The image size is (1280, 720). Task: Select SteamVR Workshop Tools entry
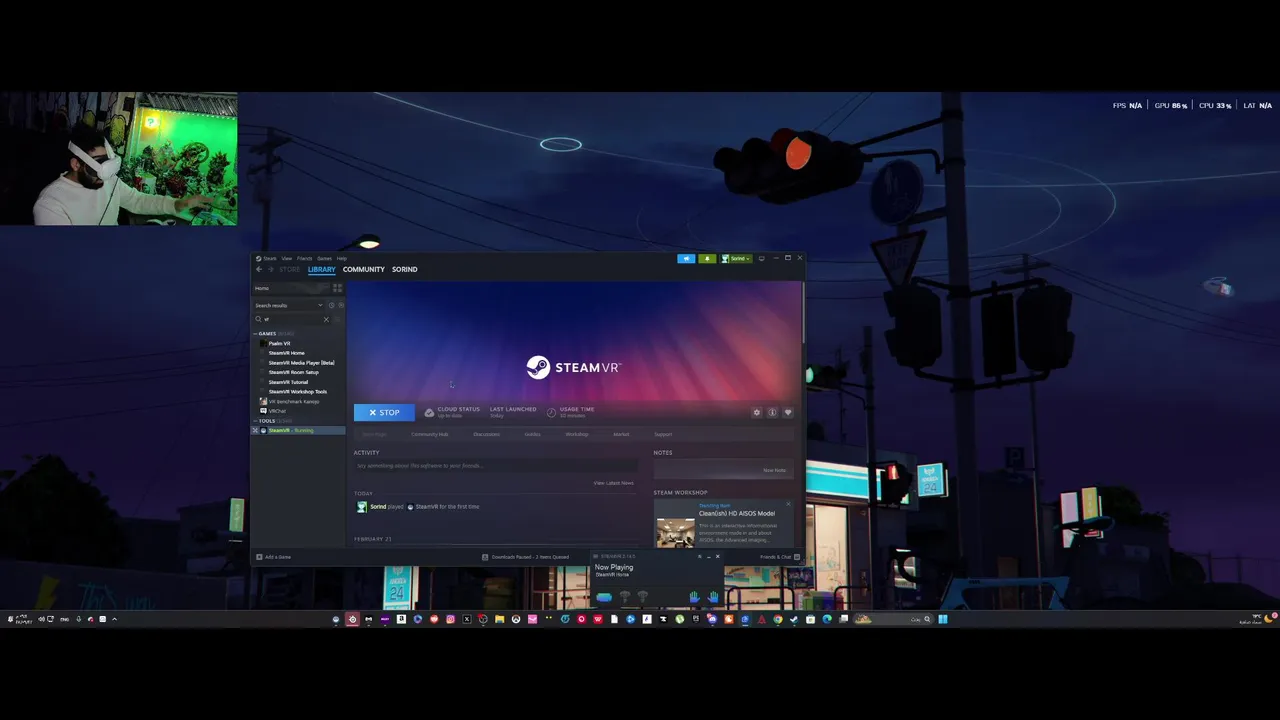[297, 392]
